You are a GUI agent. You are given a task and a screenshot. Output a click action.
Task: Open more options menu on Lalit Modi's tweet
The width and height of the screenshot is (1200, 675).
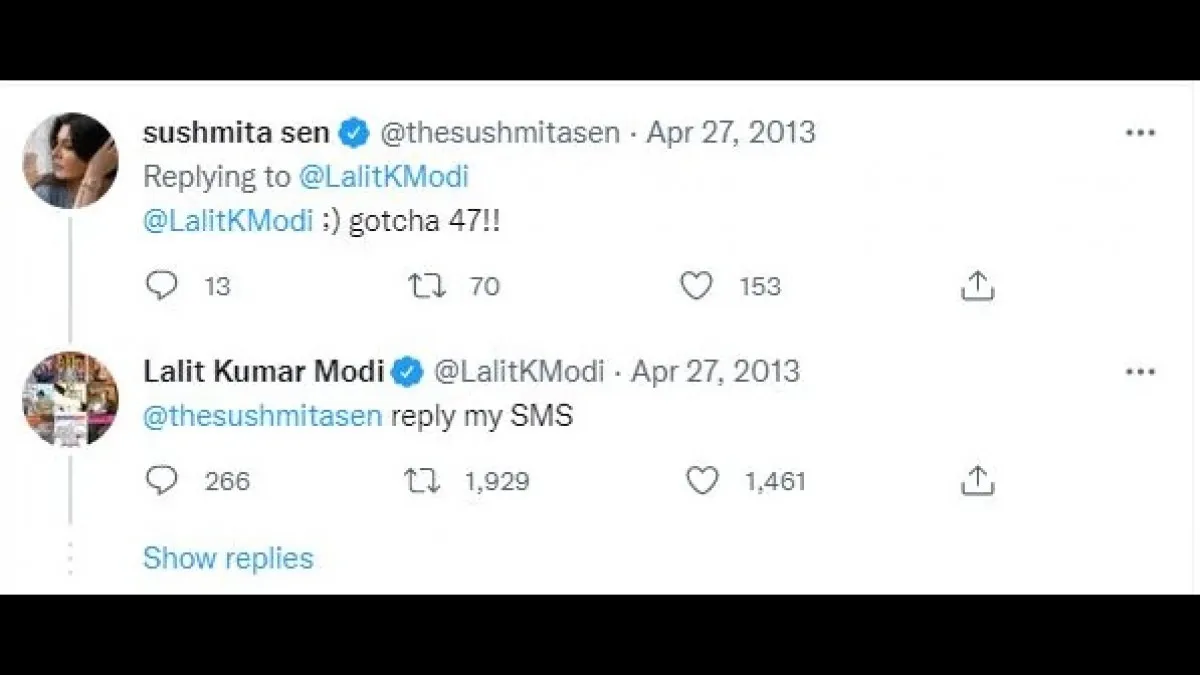[x=1140, y=370]
